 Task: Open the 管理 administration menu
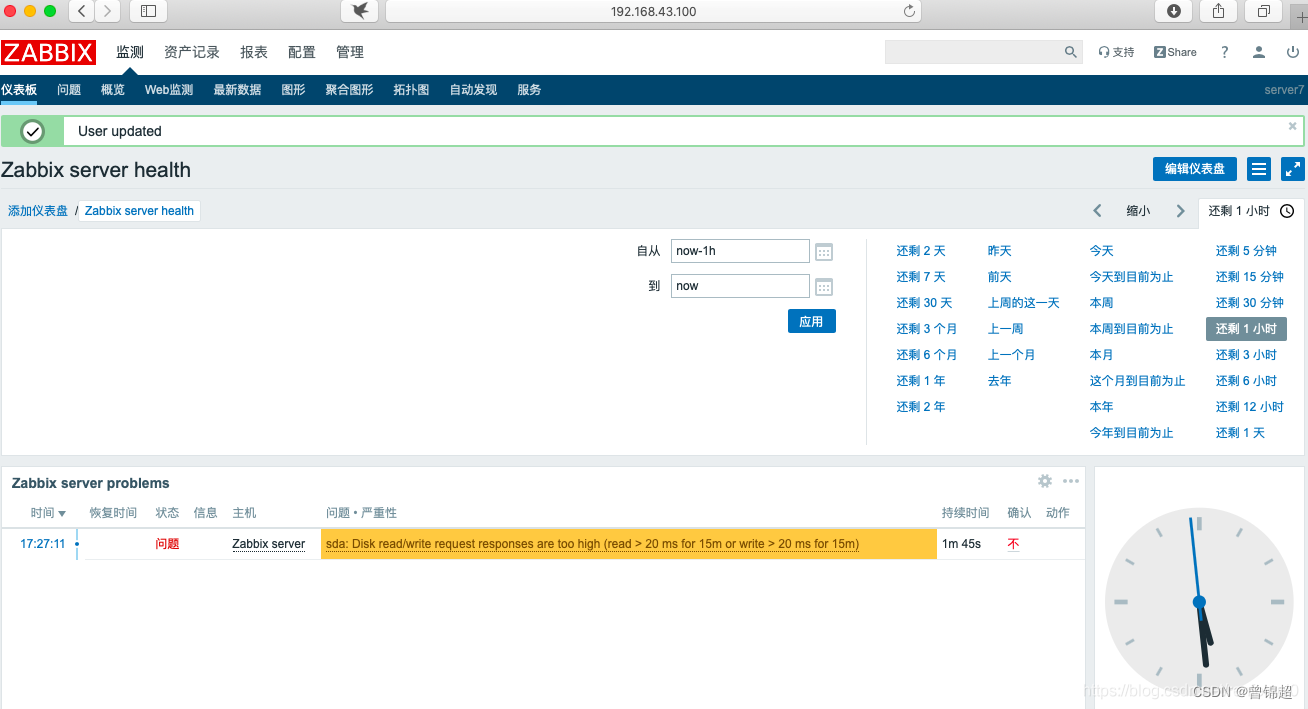pyautogui.click(x=350, y=52)
